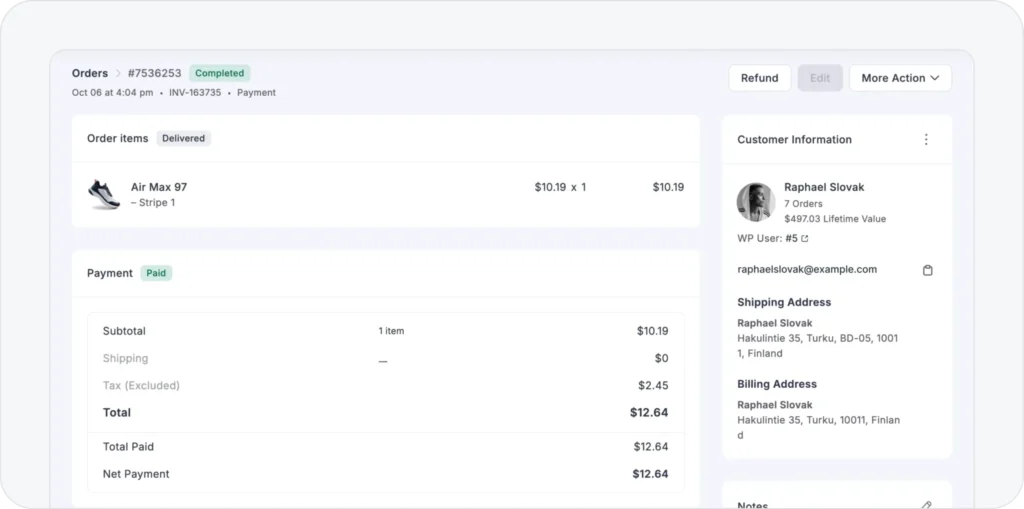Open the More Action dropdown
1024x509 pixels.
pyautogui.click(x=900, y=78)
